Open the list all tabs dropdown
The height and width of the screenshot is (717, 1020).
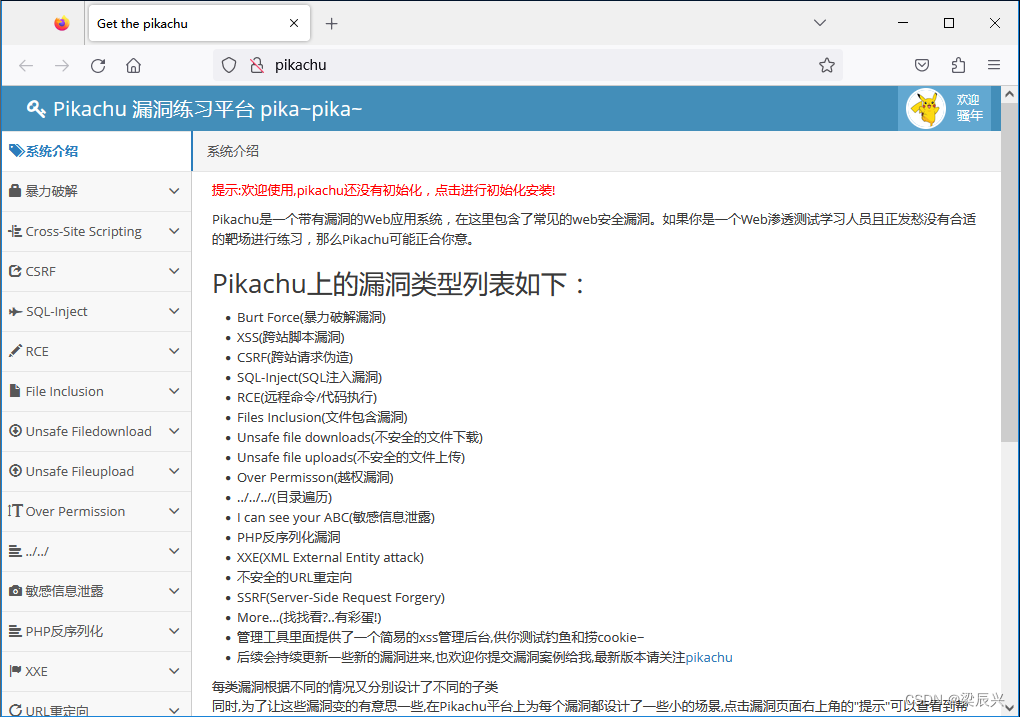(x=820, y=23)
